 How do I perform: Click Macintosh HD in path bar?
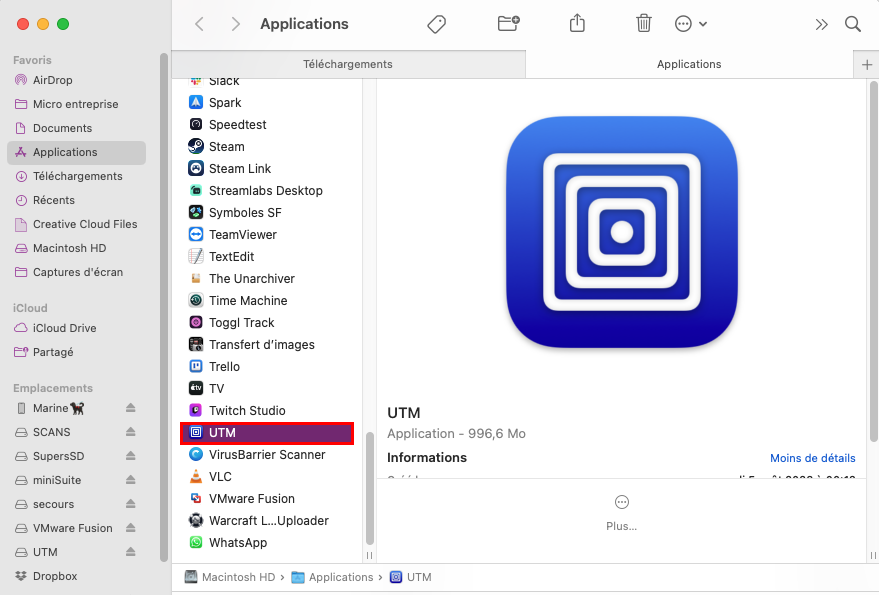pyautogui.click(x=230, y=577)
